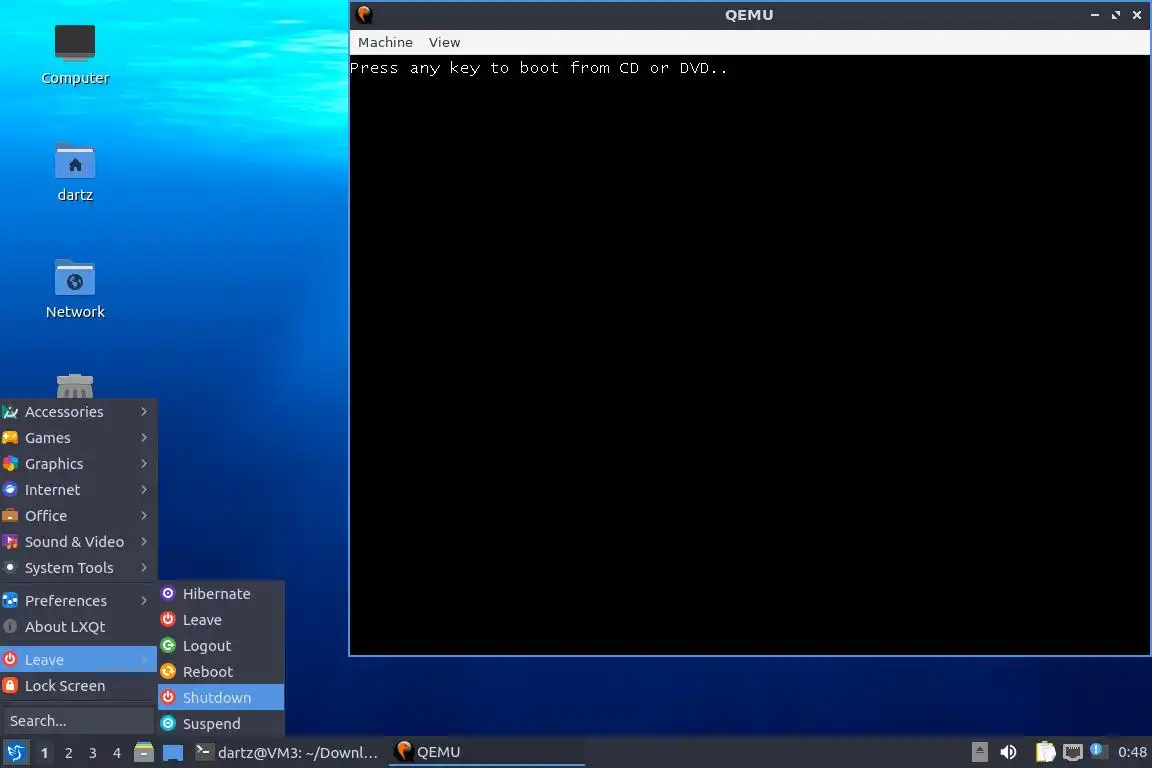This screenshot has height=768, width=1152.
Task: Choose Shutdown in the Leave submenu
Action: [x=221, y=697]
